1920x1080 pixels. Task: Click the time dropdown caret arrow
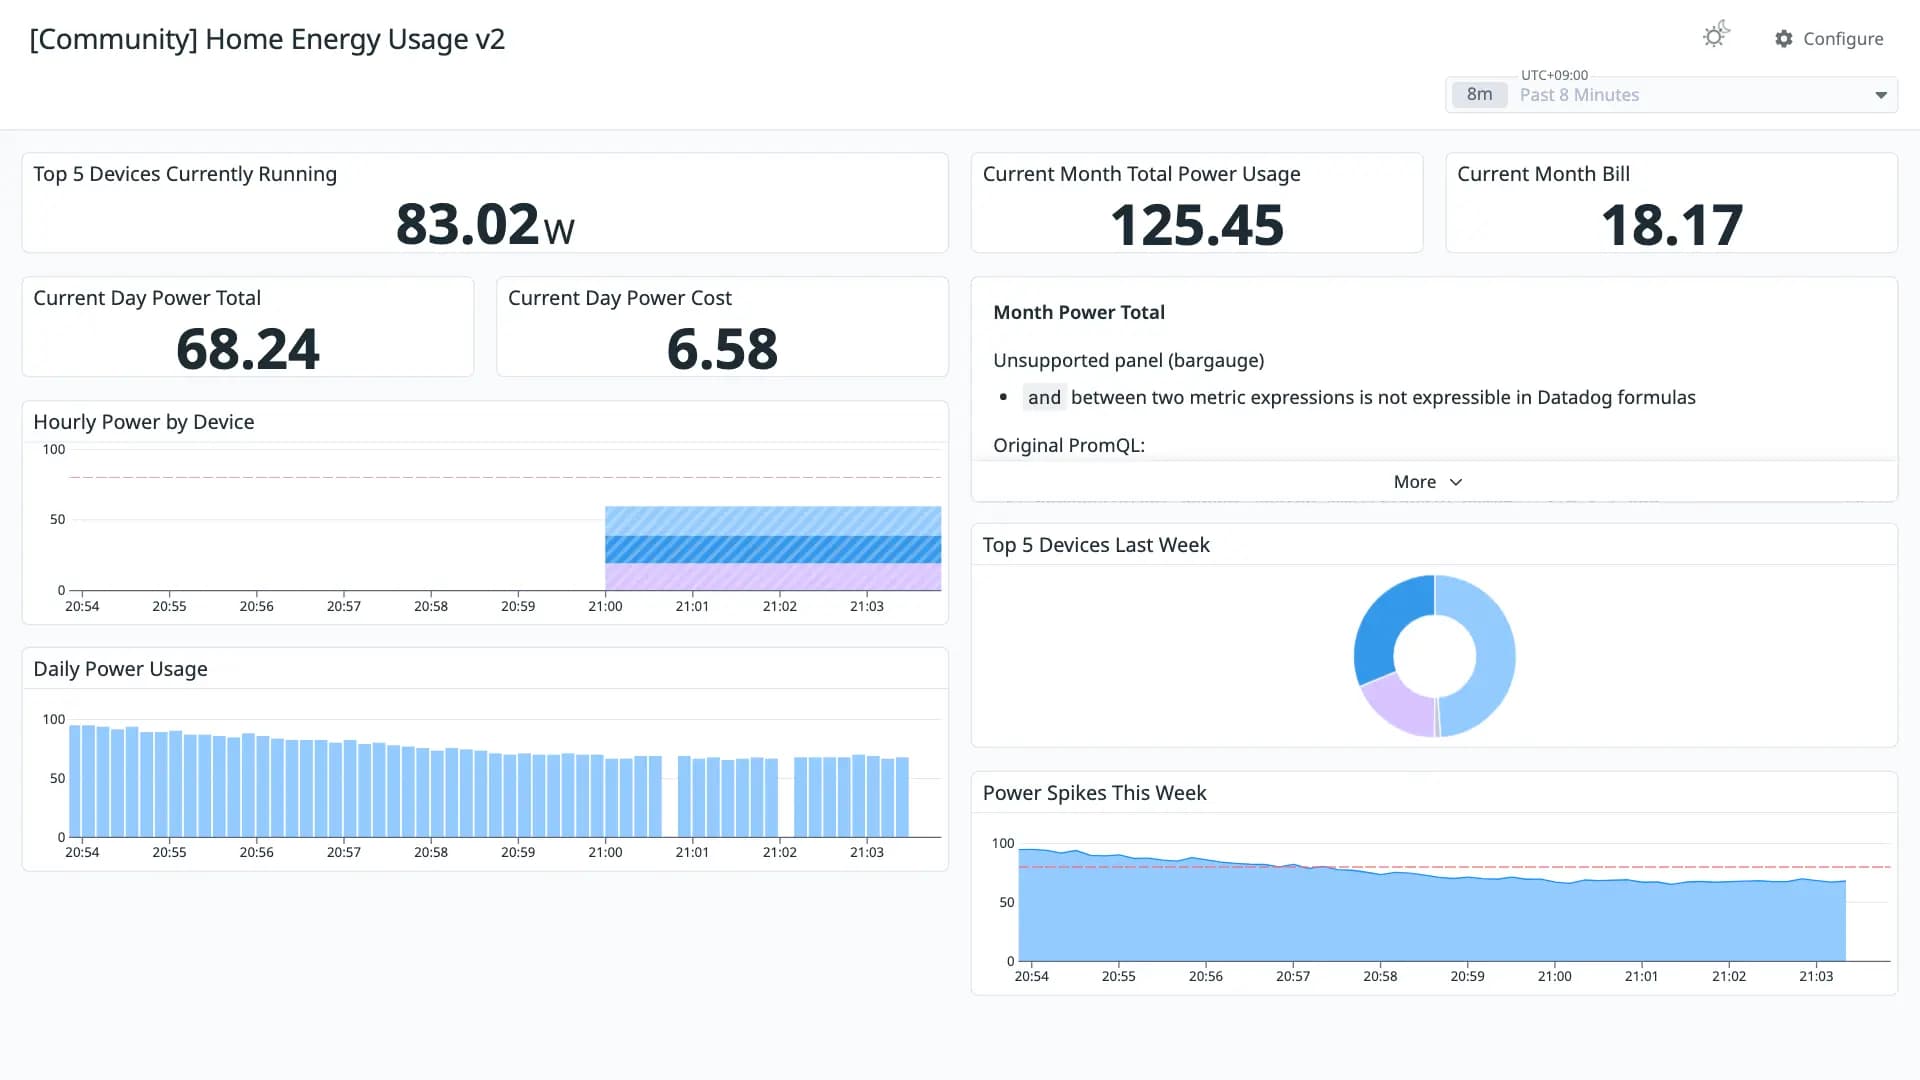(1880, 95)
